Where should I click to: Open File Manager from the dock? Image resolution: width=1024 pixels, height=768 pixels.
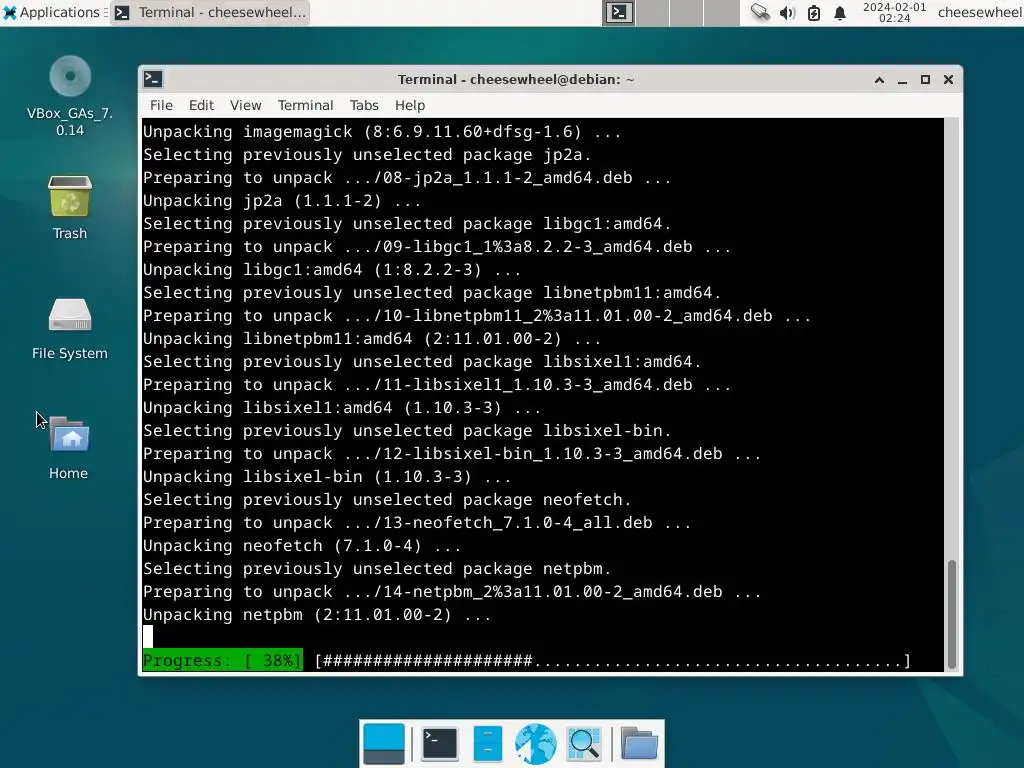point(487,743)
